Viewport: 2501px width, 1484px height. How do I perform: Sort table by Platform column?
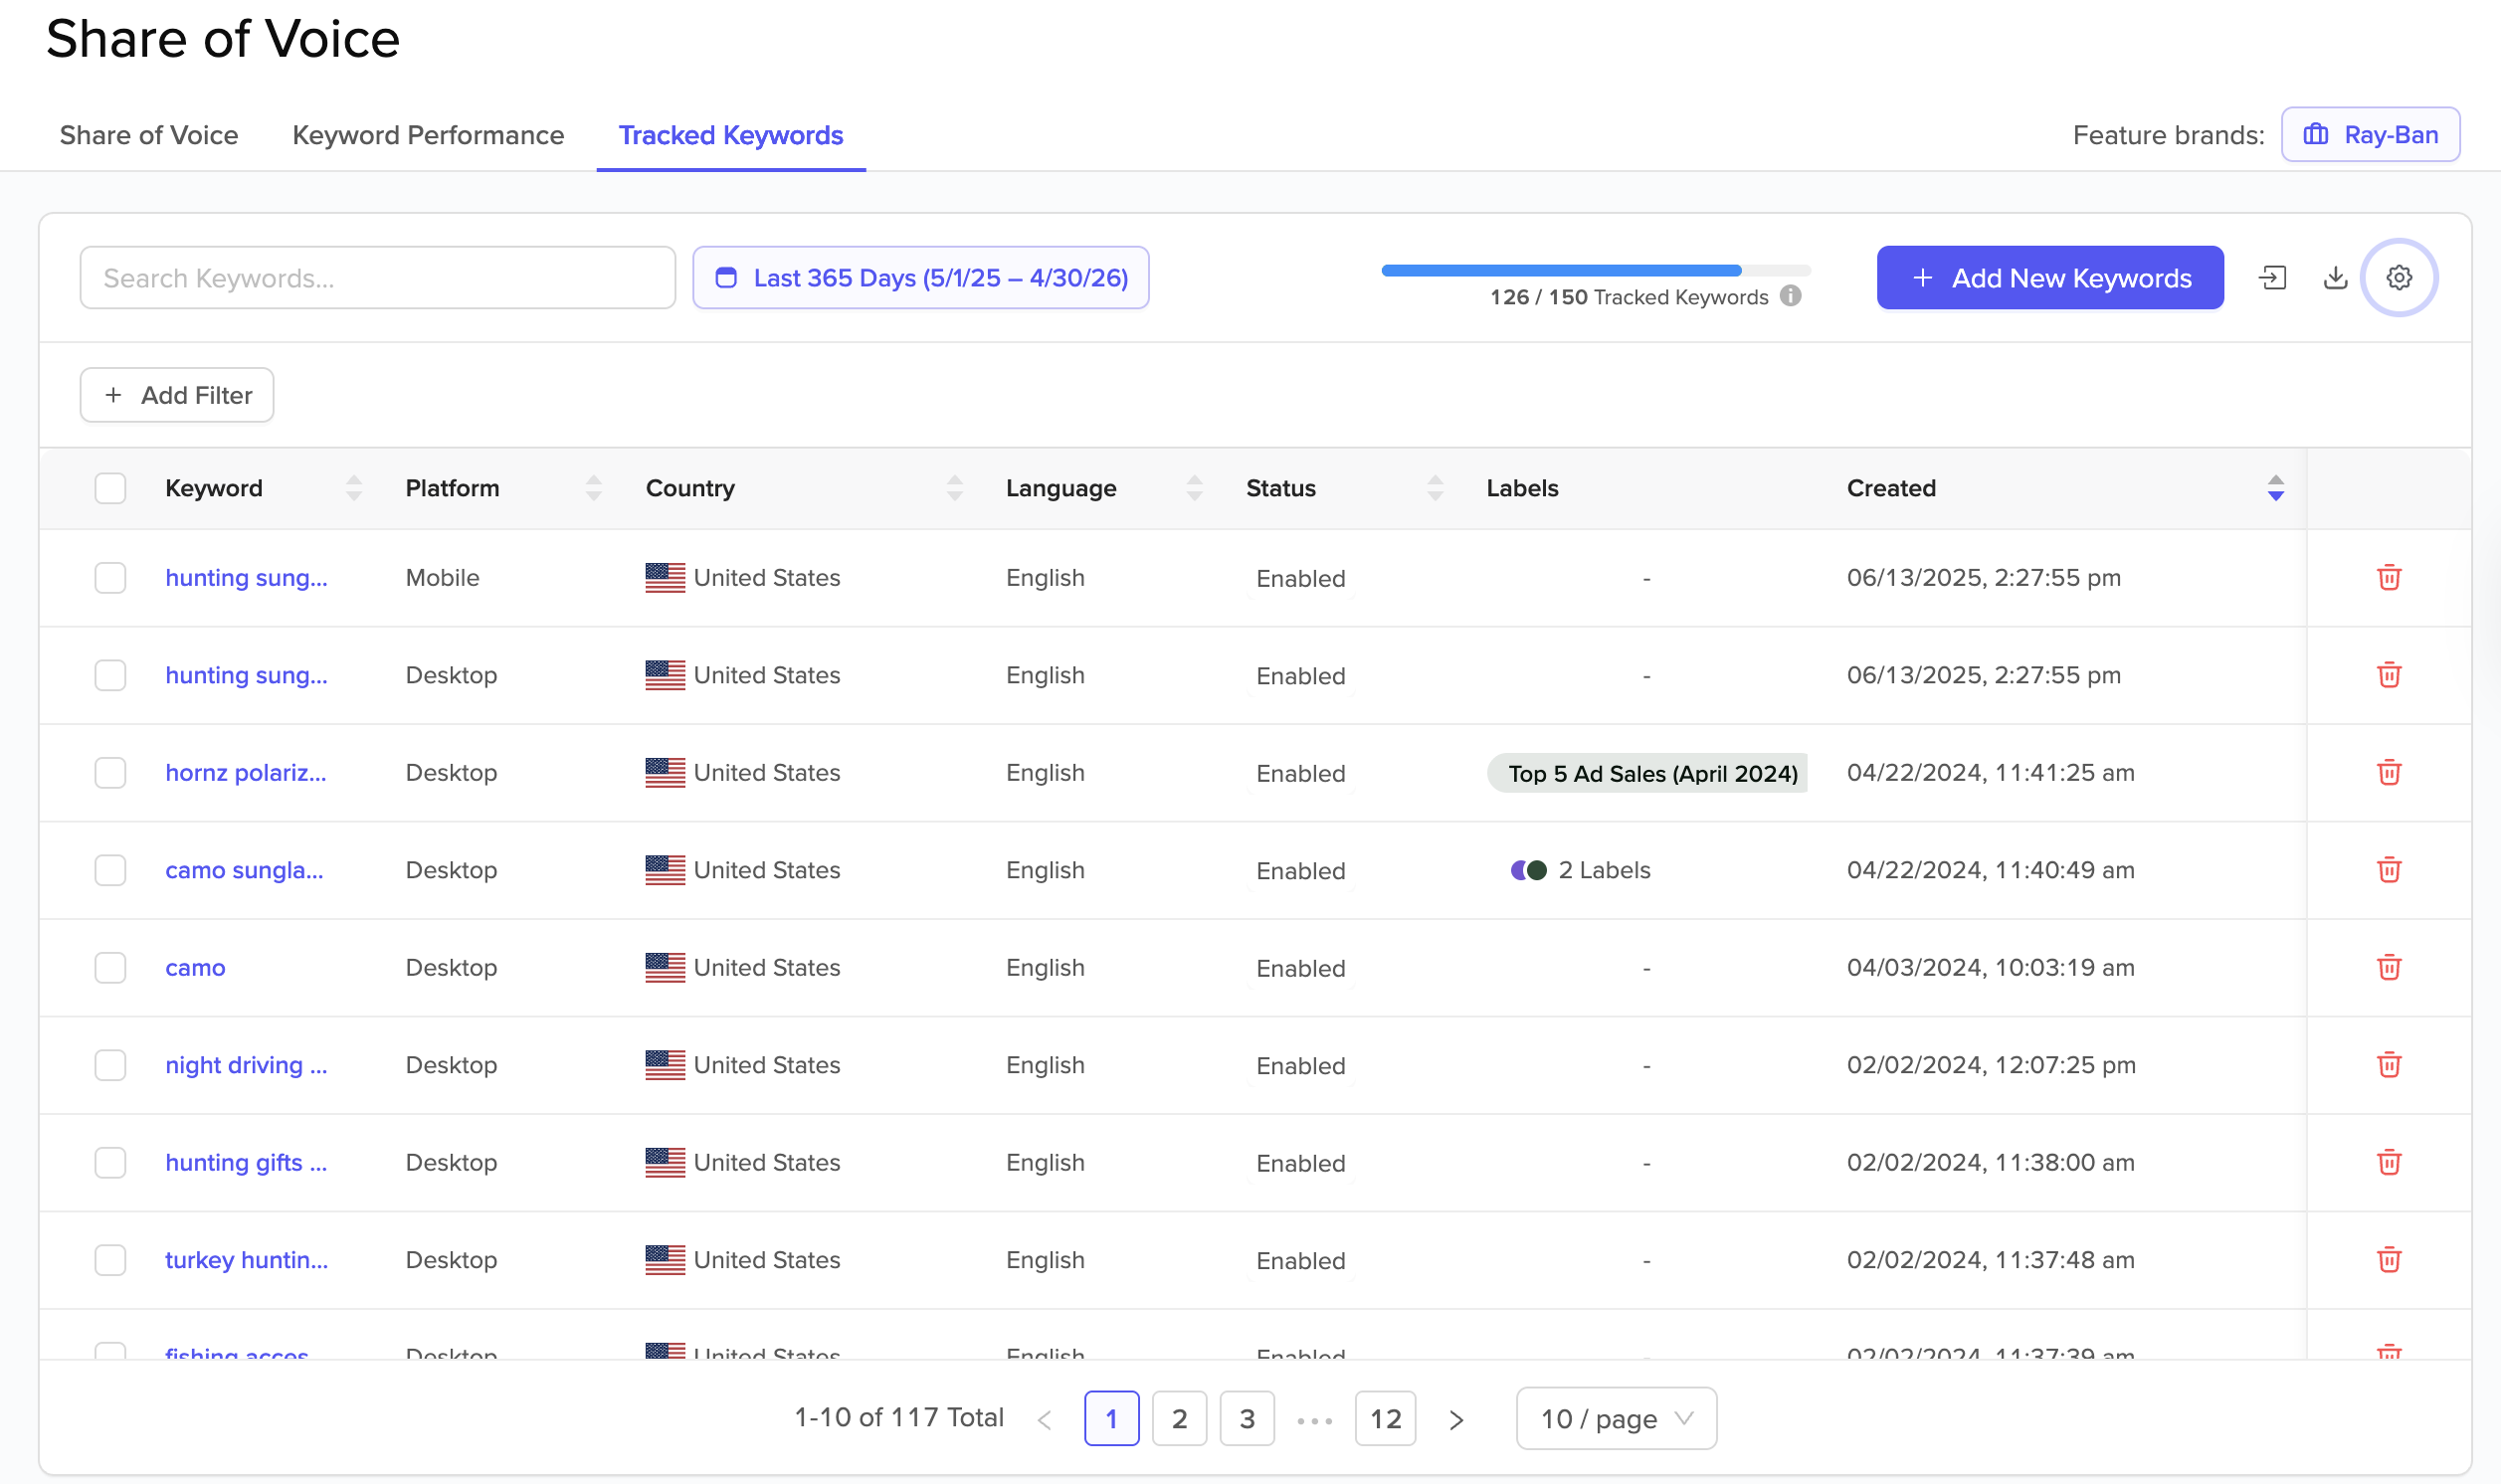[x=594, y=488]
